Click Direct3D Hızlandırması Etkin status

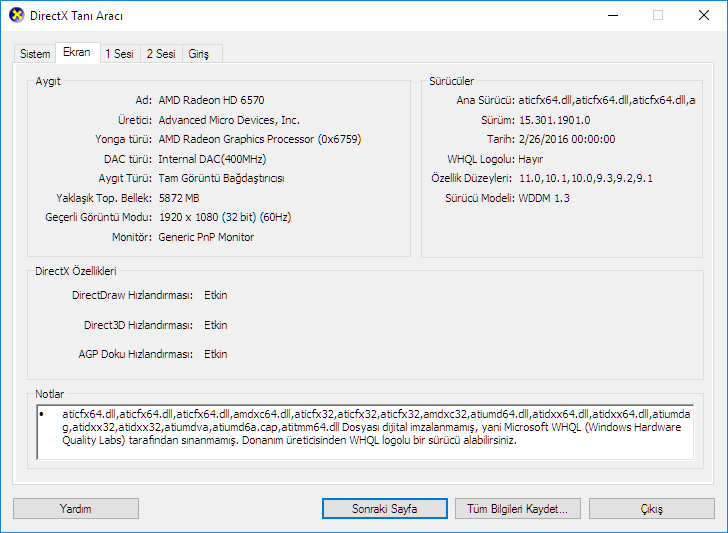pyautogui.click(x=215, y=325)
